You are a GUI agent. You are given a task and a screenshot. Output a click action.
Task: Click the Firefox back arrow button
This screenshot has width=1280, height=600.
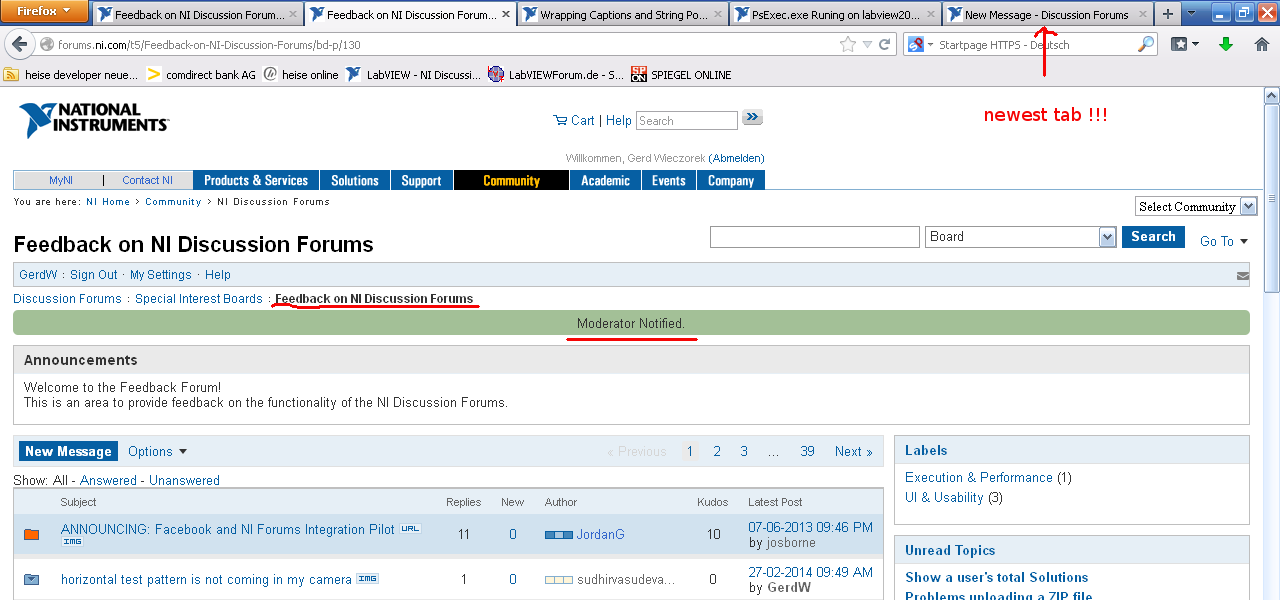click(x=19, y=44)
